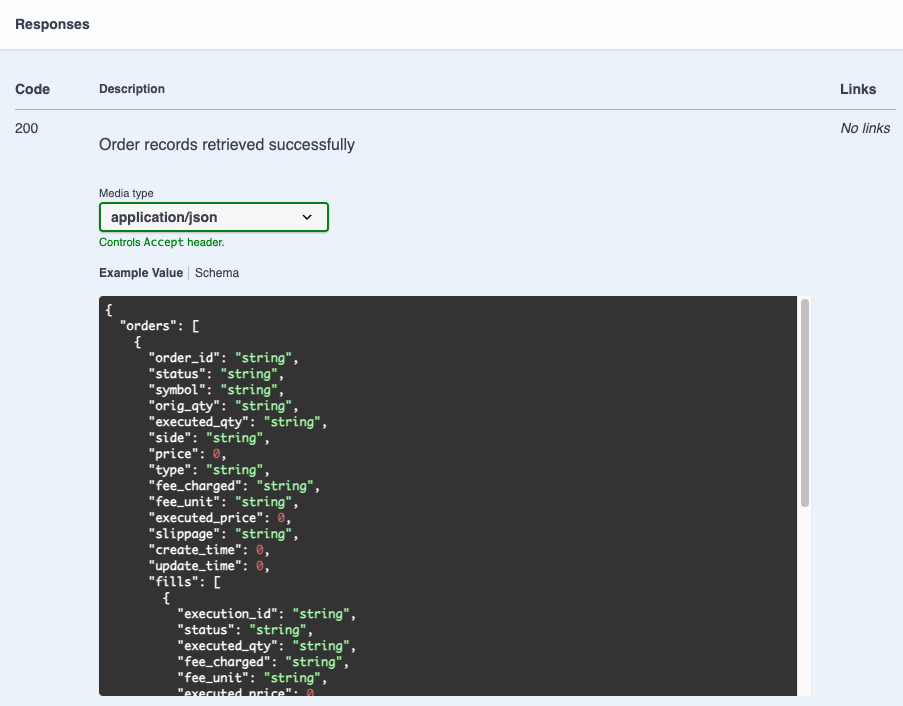Click the 'Controls Accept header' hint text
This screenshot has width=903, height=706.
point(161,242)
